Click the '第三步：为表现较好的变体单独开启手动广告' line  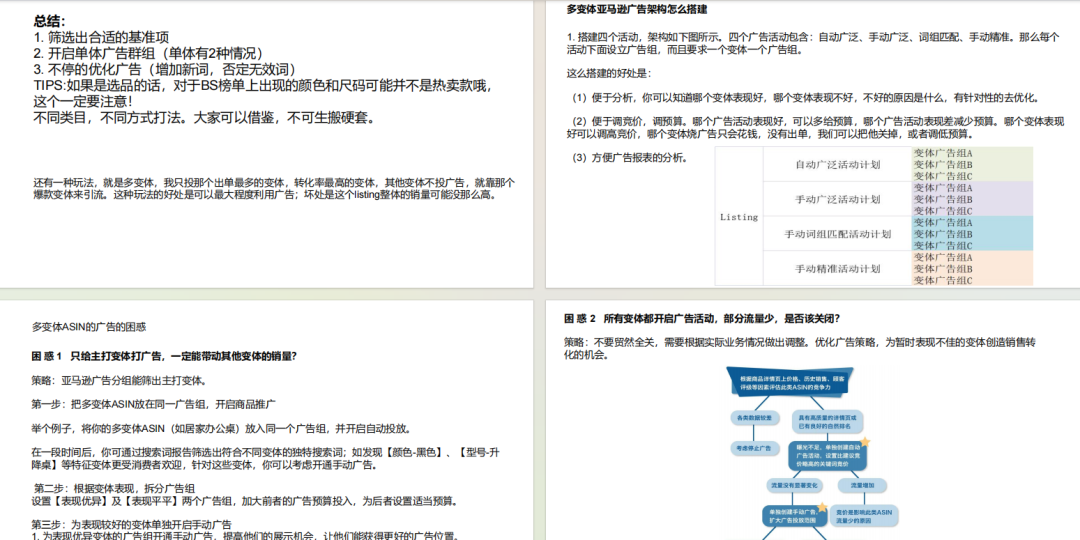pos(132,524)
